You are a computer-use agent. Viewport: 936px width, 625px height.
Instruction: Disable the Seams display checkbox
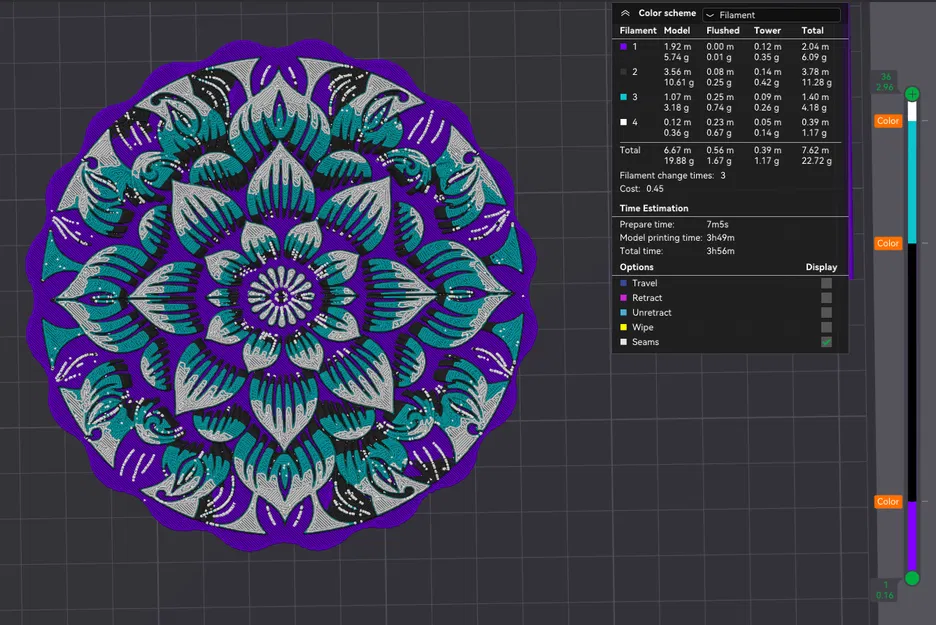828,342
